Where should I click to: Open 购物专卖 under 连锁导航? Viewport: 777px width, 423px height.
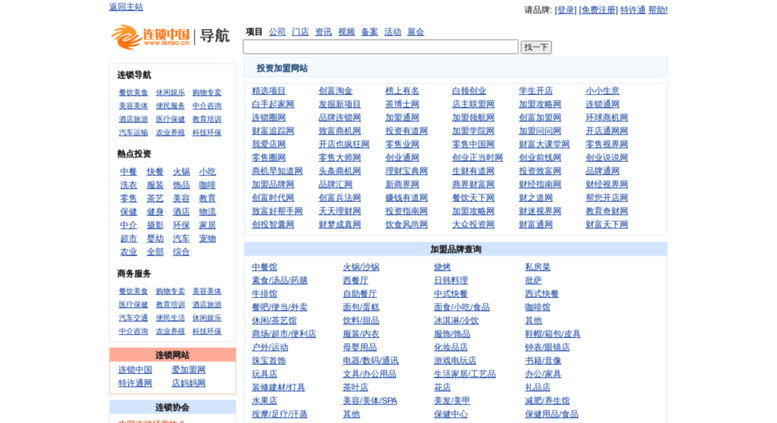pyautogui.click(x=207, y=93)
